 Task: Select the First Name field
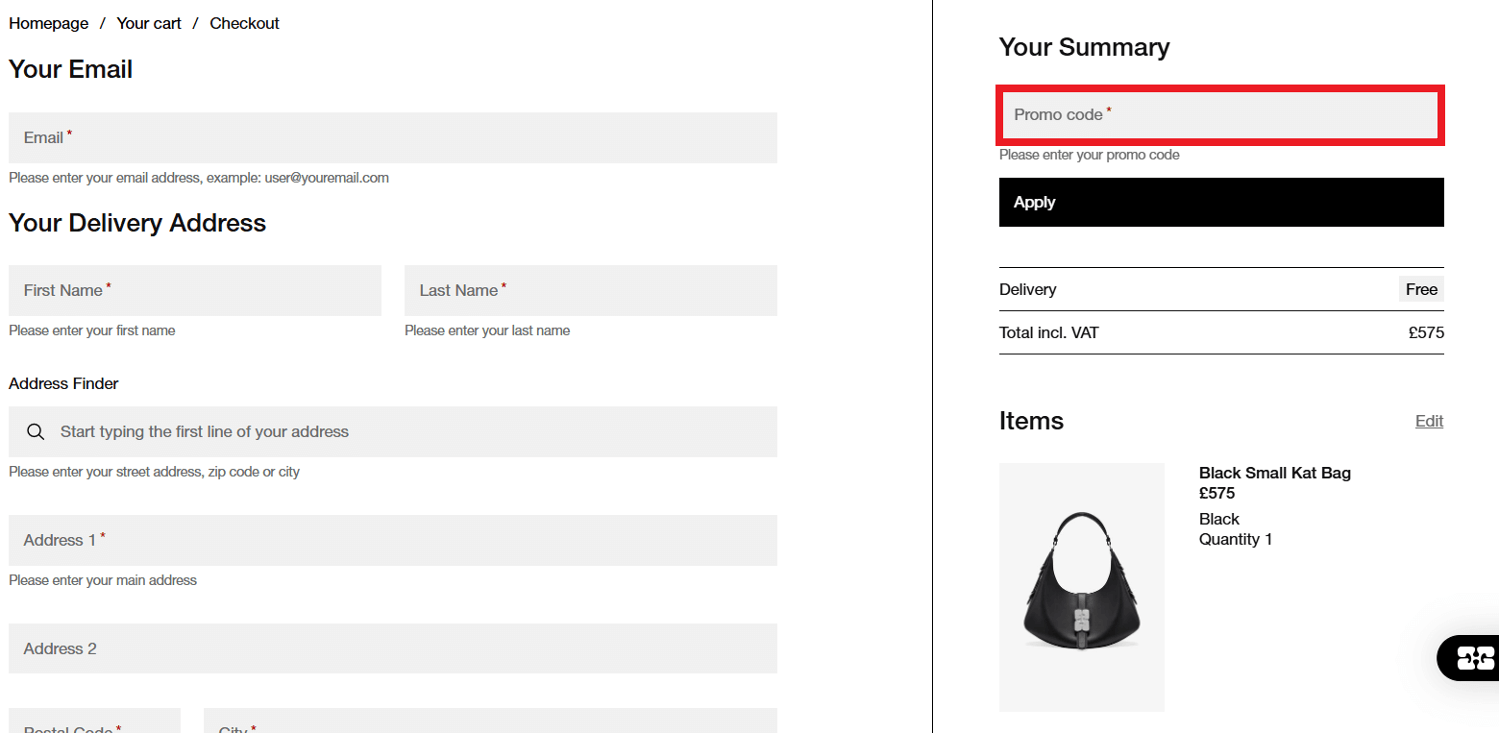point(194,290)
